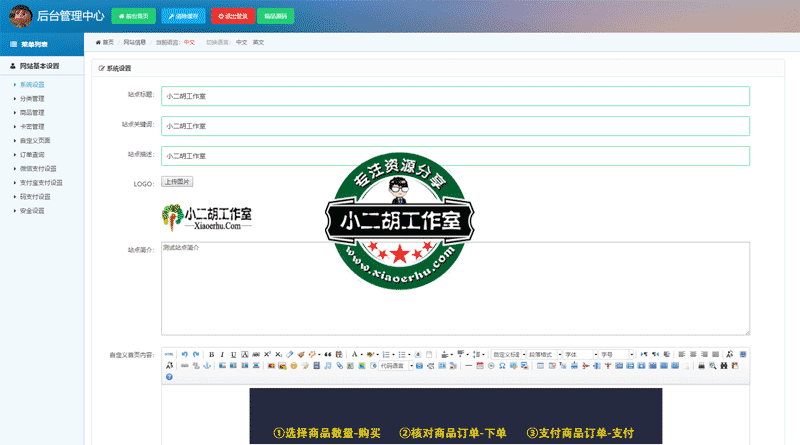Viewport: 800px width, 445px height.
Task: Open the ordered list dropdown arrow
Action: [x=393, y=355]
